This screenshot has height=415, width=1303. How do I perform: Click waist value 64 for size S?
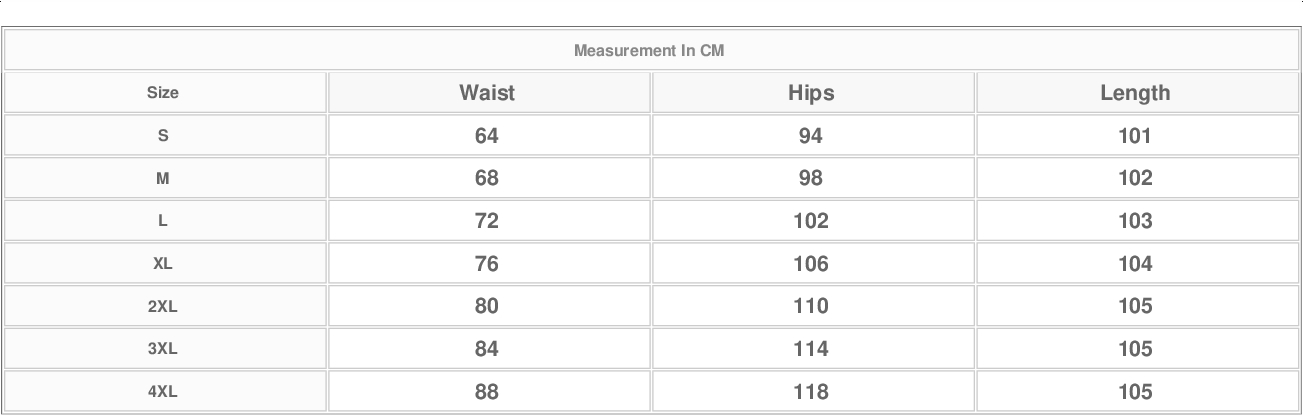tap(487, 136)
